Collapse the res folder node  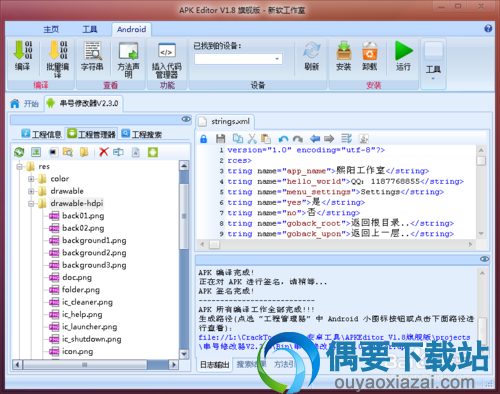19,166
